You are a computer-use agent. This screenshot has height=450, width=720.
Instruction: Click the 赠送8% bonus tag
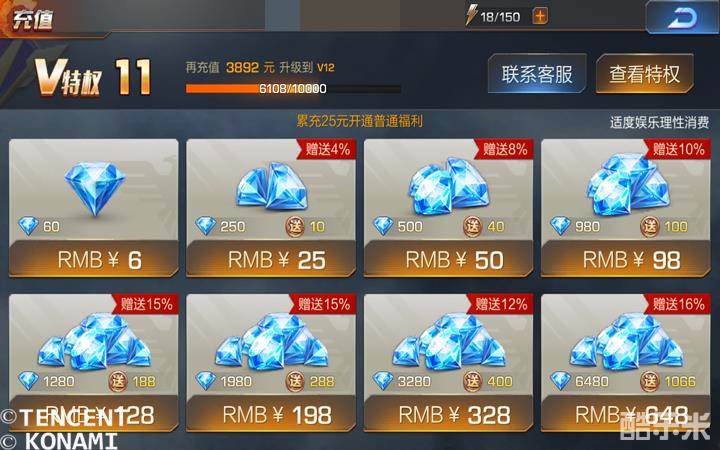(x=504, y=149)
